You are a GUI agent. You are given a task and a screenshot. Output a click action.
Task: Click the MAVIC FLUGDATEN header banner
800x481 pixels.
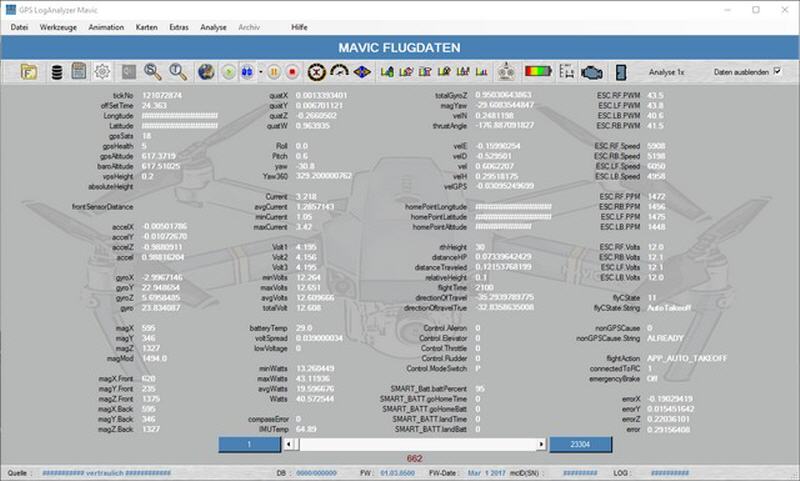399,47
